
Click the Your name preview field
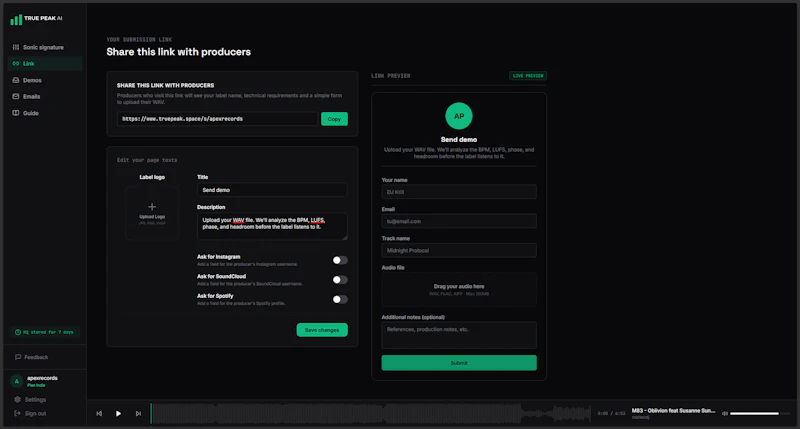coord(459,192)
